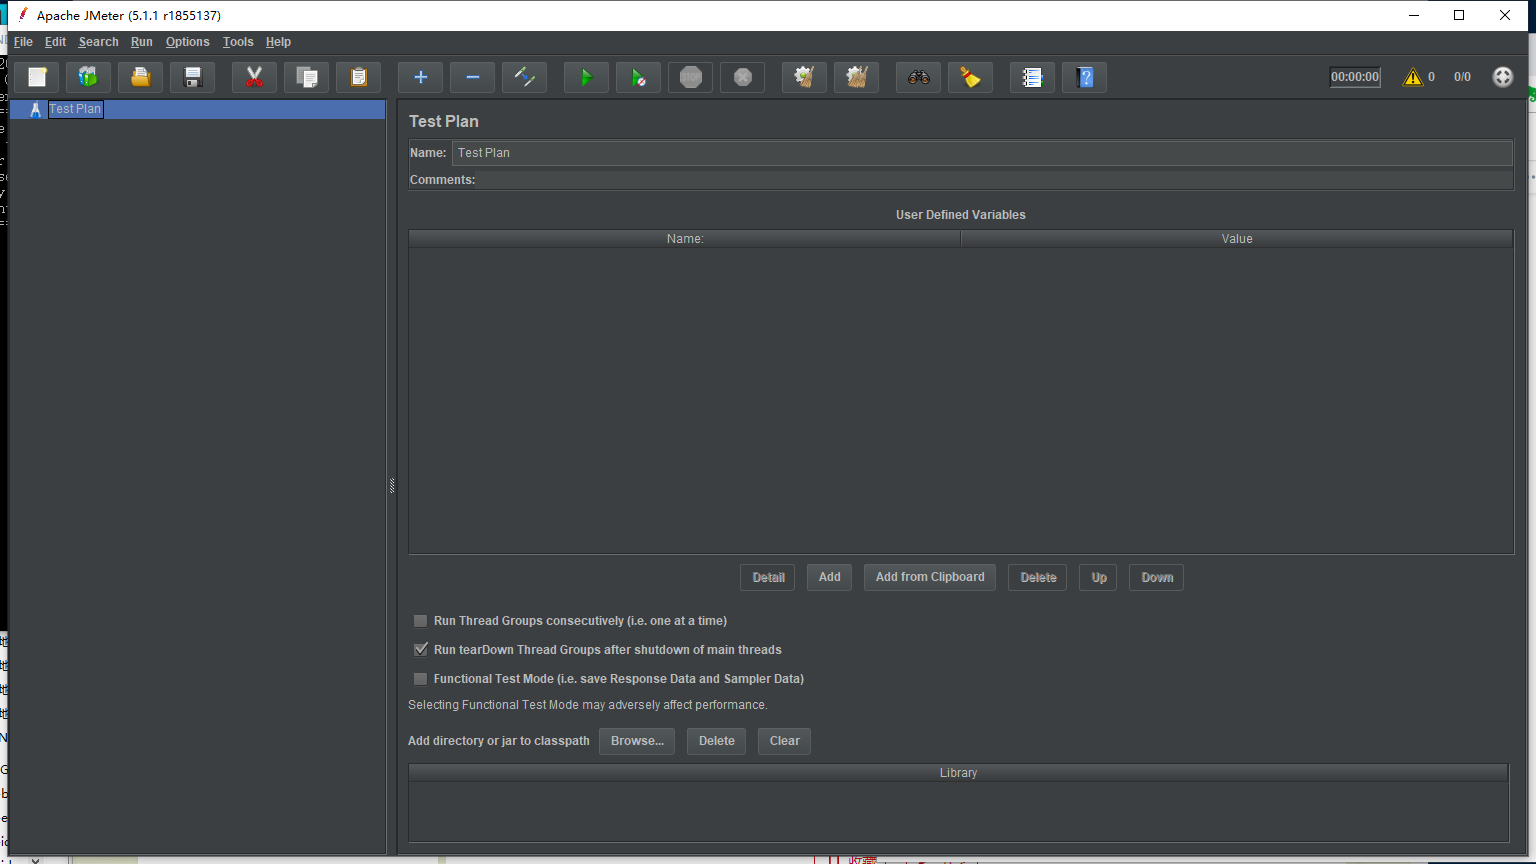Click the Clear results broom icon

tap(805, 77)
